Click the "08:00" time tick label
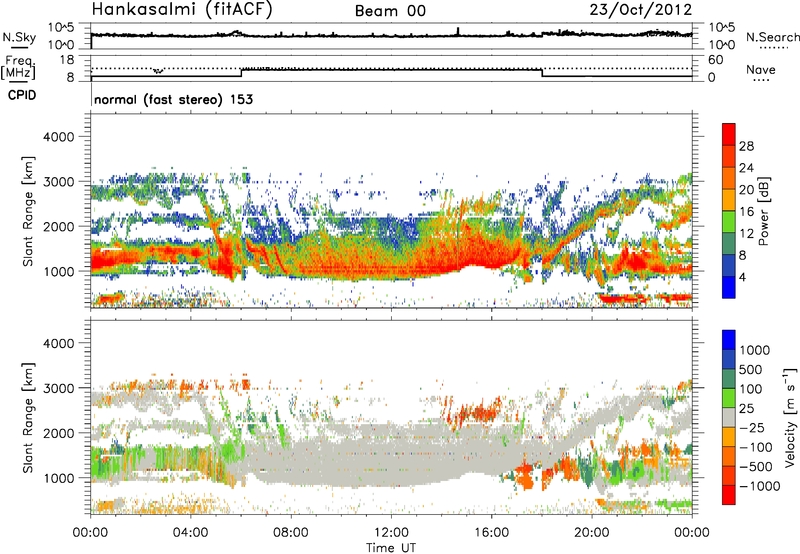The image size is (800, 554). click(x=291, y=533)
